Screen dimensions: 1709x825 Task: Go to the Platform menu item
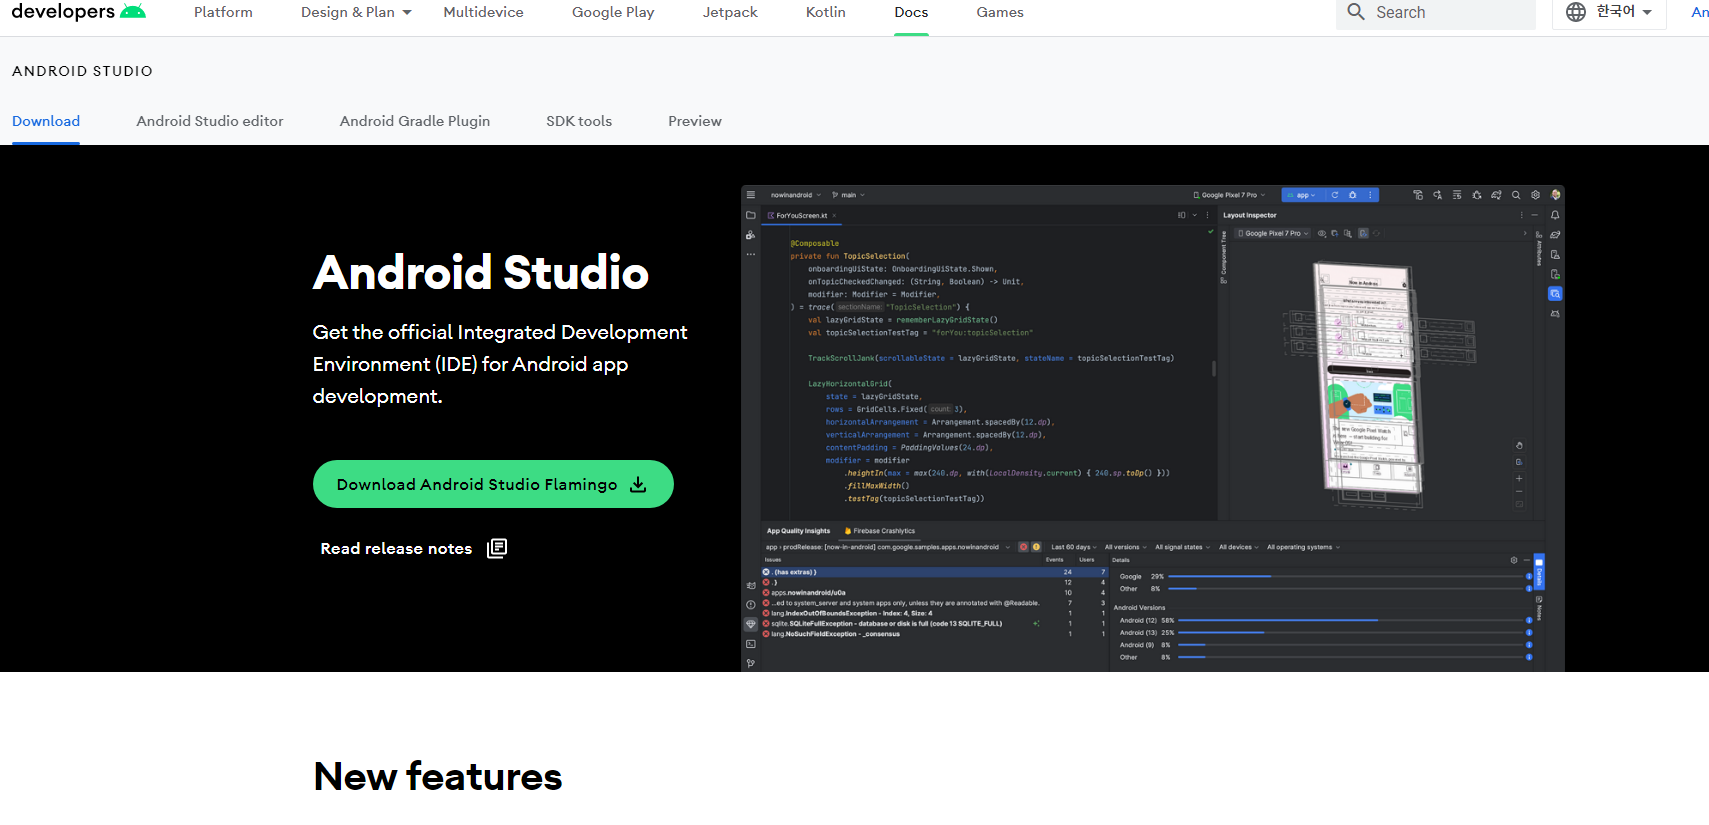223,12
